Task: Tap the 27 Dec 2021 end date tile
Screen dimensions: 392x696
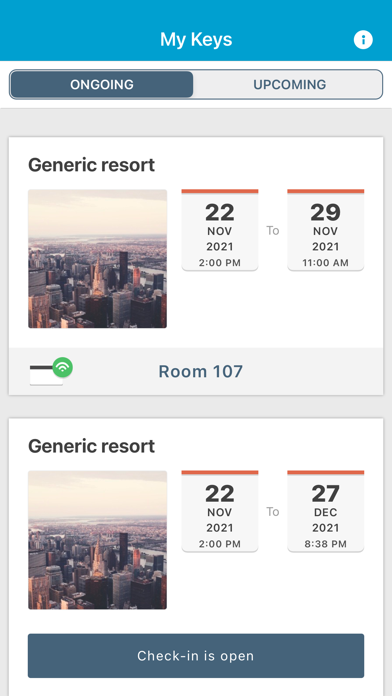Action: pos(325,511)
